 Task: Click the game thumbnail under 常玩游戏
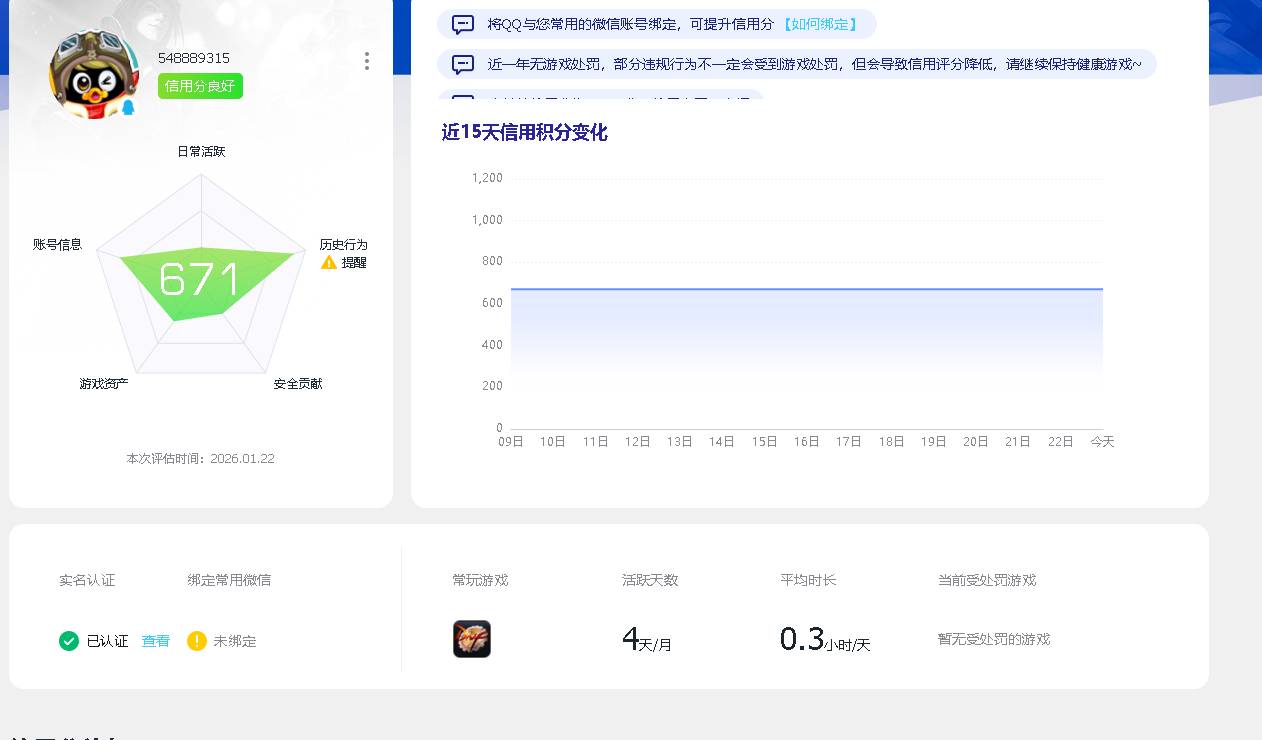[x=471, y=638]
